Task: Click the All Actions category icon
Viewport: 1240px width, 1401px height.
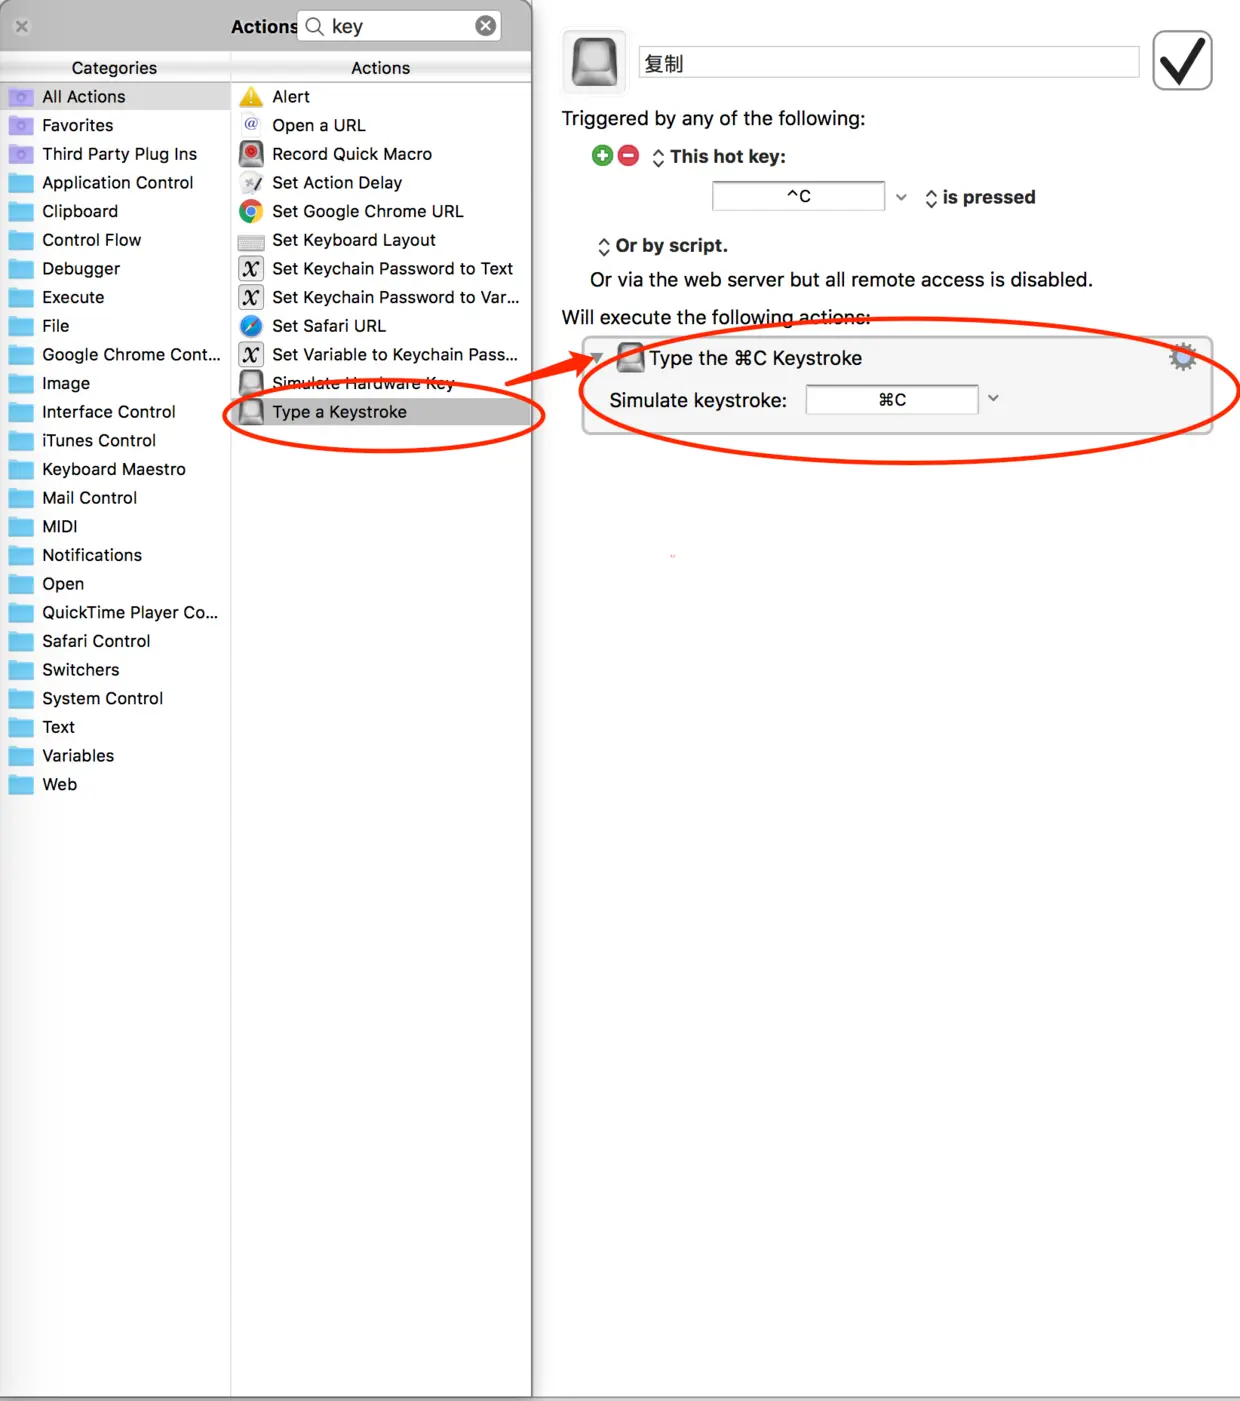Action: [21, 97]
